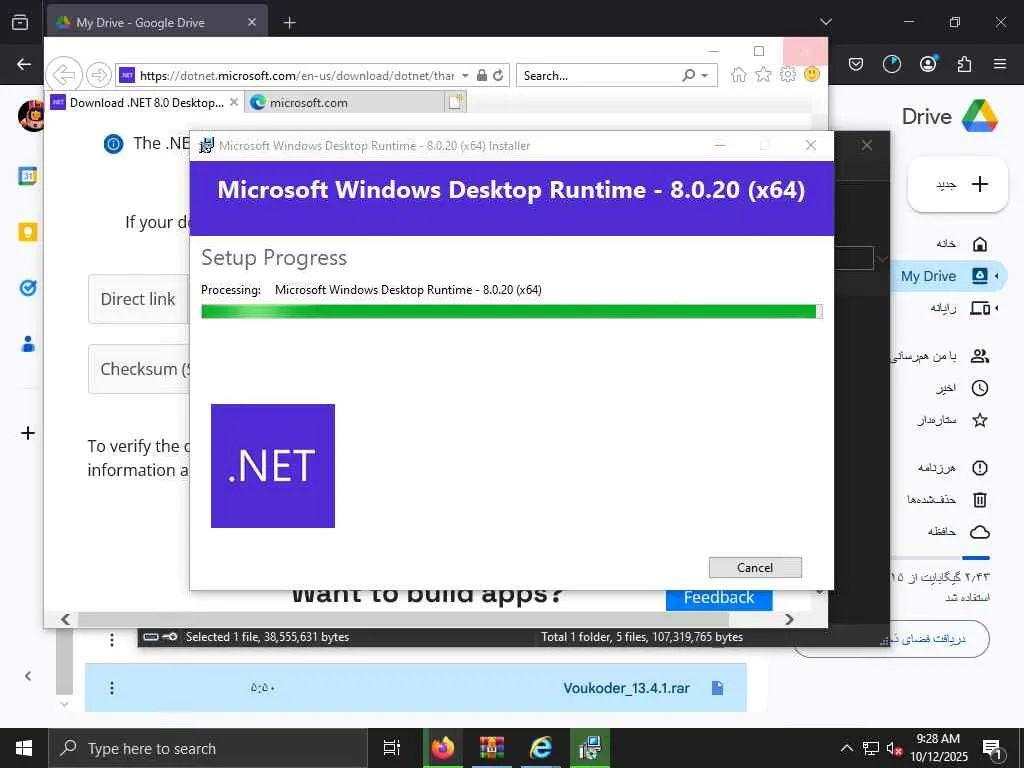Open Storage (حافظه) in Drive sidebar
Viewport: 1024px width, 768px height.
(x=958, y=532)
